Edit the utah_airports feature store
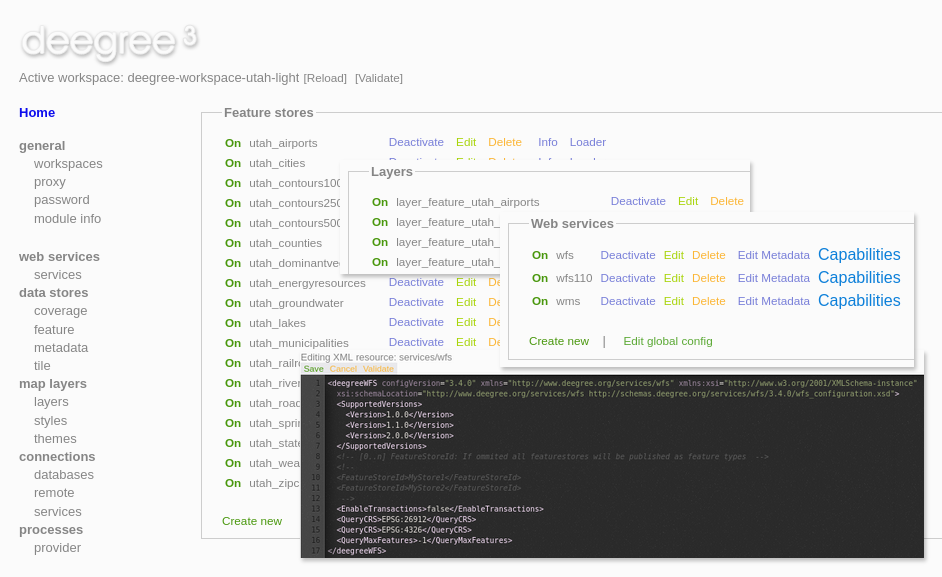942x577 pixels. (x=466, y=142)
